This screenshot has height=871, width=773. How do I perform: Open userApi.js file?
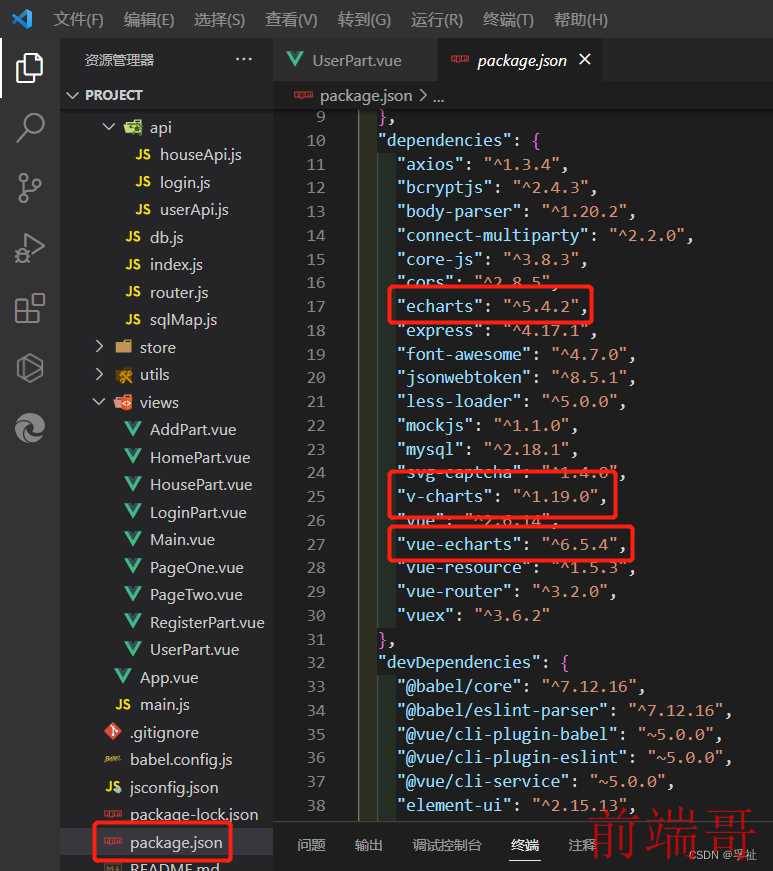point(182,210)
